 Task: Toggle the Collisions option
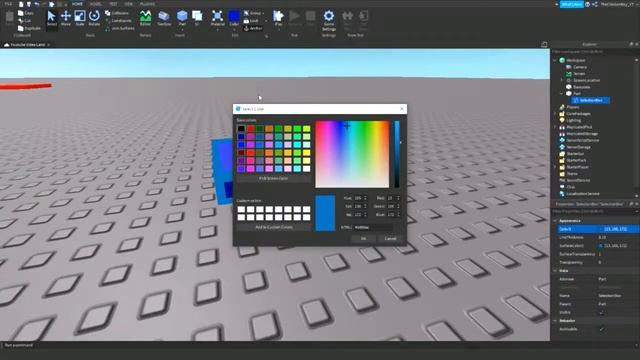pyautogui.click(x=117, y=13)
